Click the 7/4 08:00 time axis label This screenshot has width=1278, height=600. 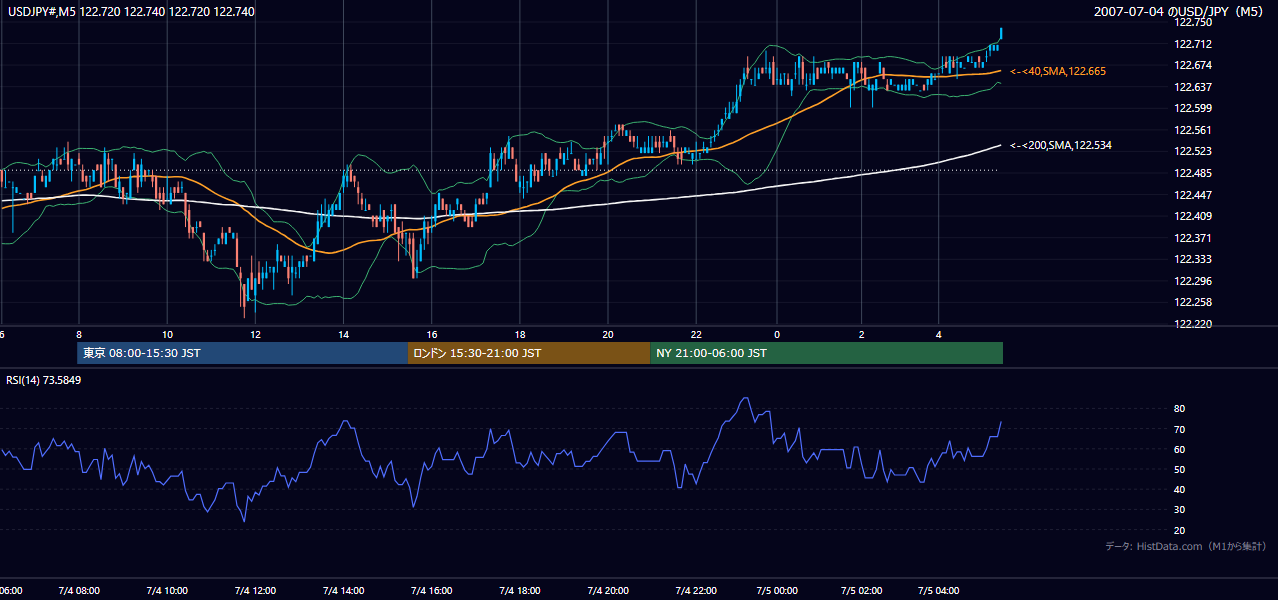[x=78, y=591]
